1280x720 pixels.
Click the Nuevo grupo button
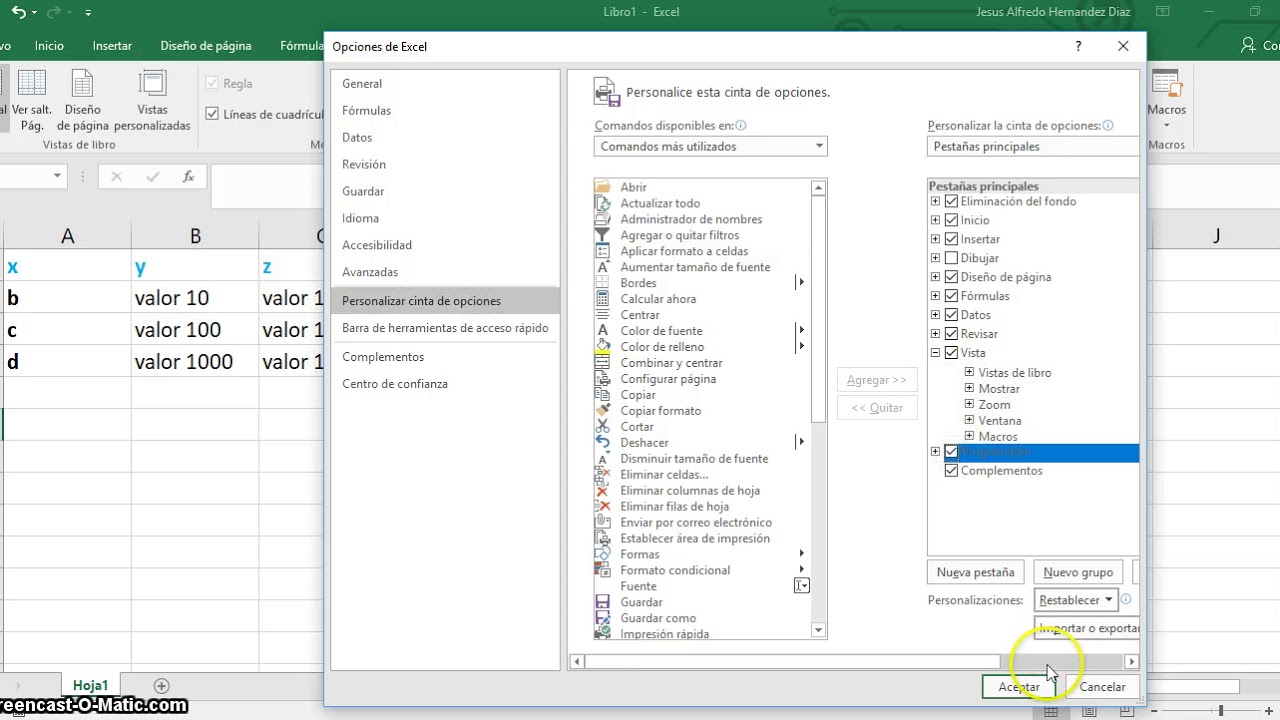[x=1078, y=572]
